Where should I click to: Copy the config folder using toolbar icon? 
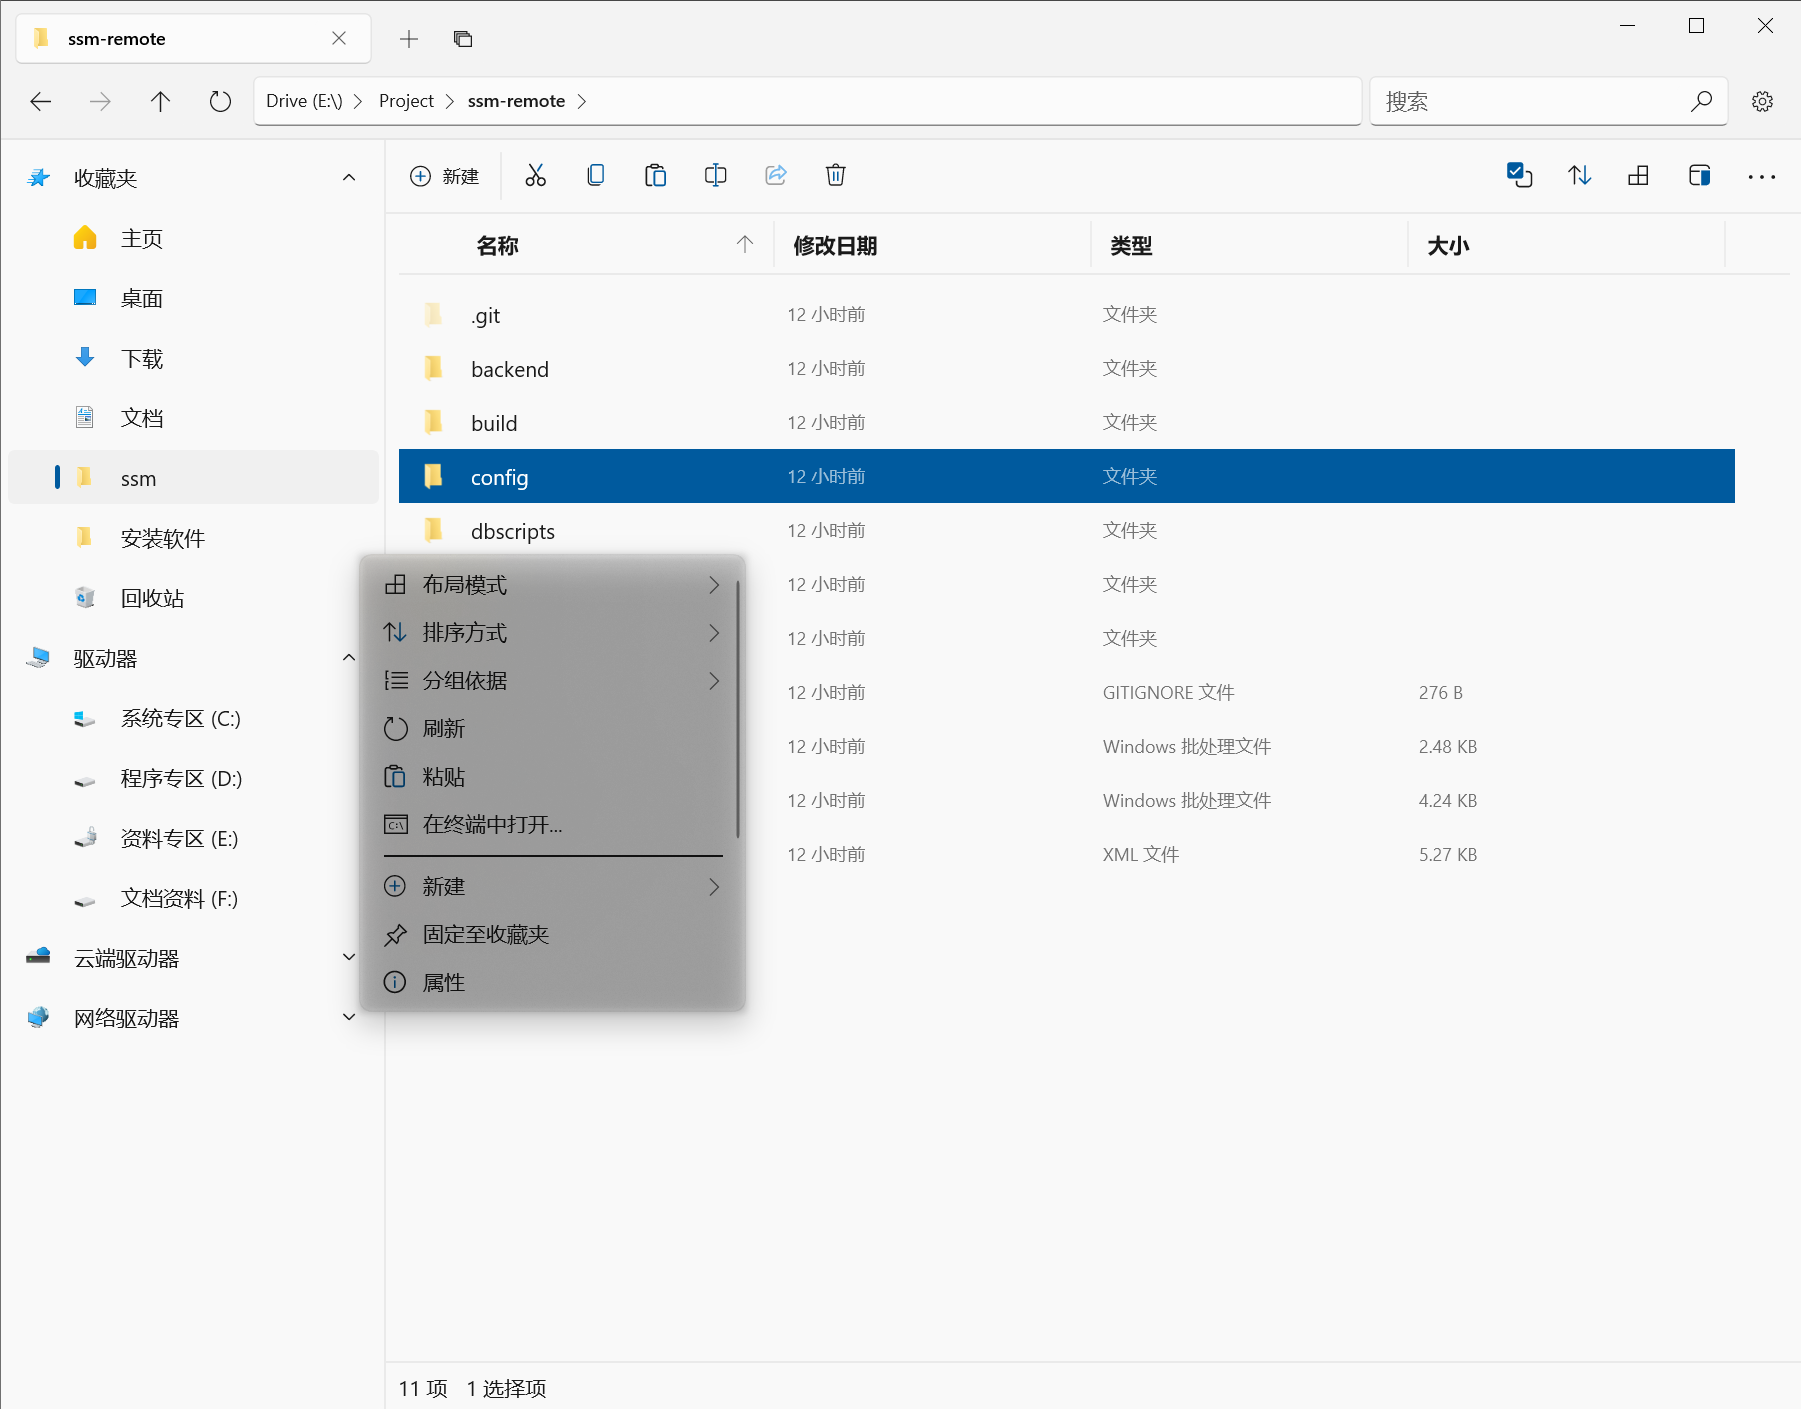[x=595, y=175]
